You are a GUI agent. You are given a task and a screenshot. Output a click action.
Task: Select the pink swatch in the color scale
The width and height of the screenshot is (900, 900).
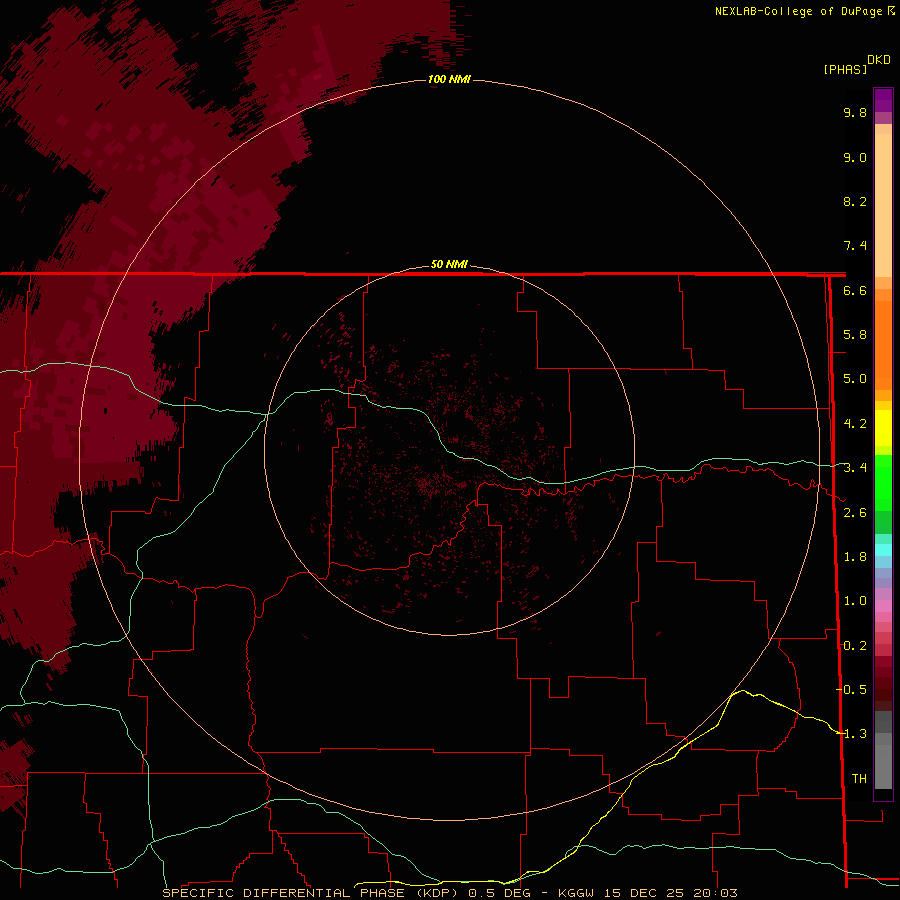(883, 606)
